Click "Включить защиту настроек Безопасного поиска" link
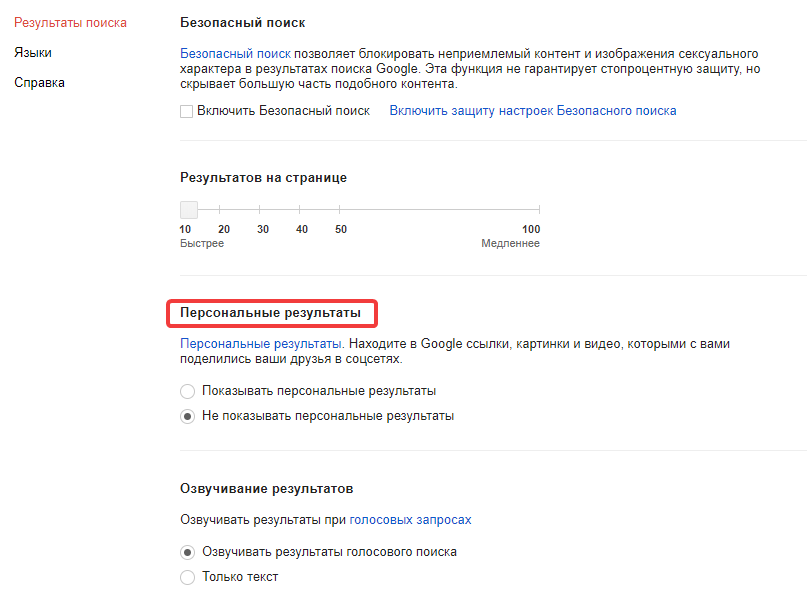The height and width of the screenshot is (599, 807). click(x=533, y=111)
